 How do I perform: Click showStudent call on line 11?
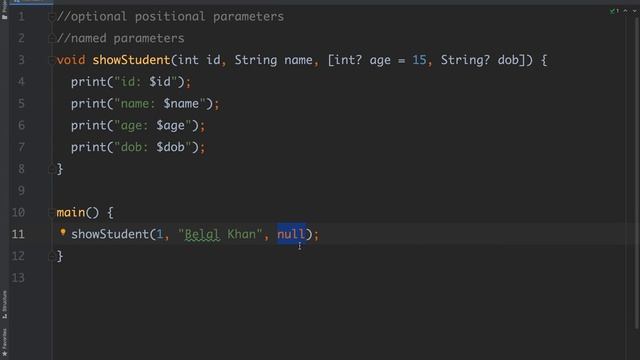click(x=110, y=234)
